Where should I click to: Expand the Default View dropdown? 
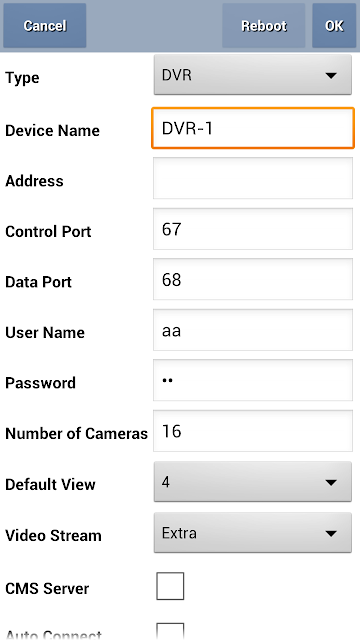tap(253, 482)
